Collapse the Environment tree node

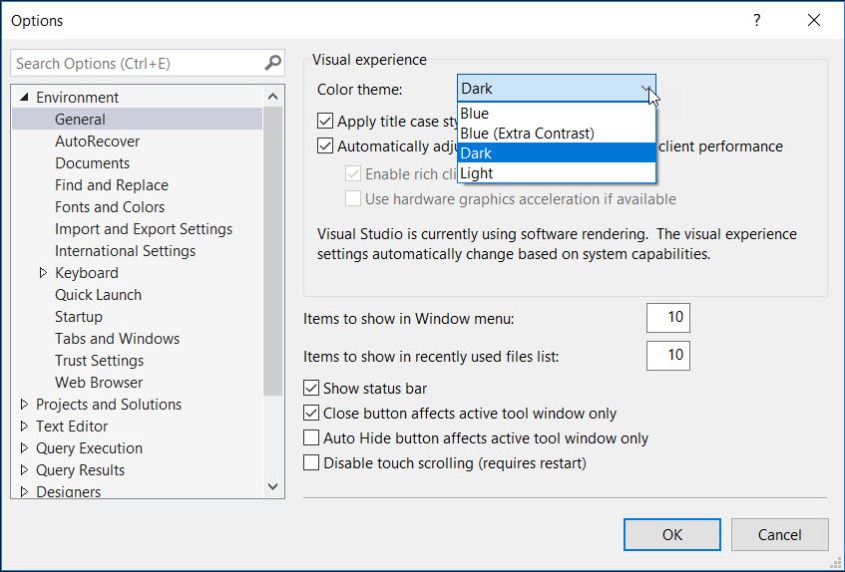point(25,98)
